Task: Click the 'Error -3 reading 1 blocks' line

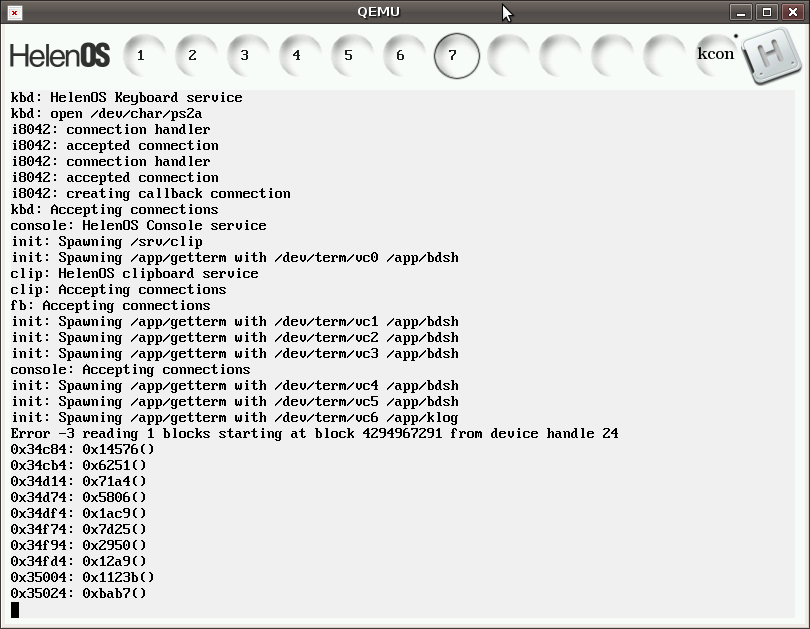Action: point(315,434)
